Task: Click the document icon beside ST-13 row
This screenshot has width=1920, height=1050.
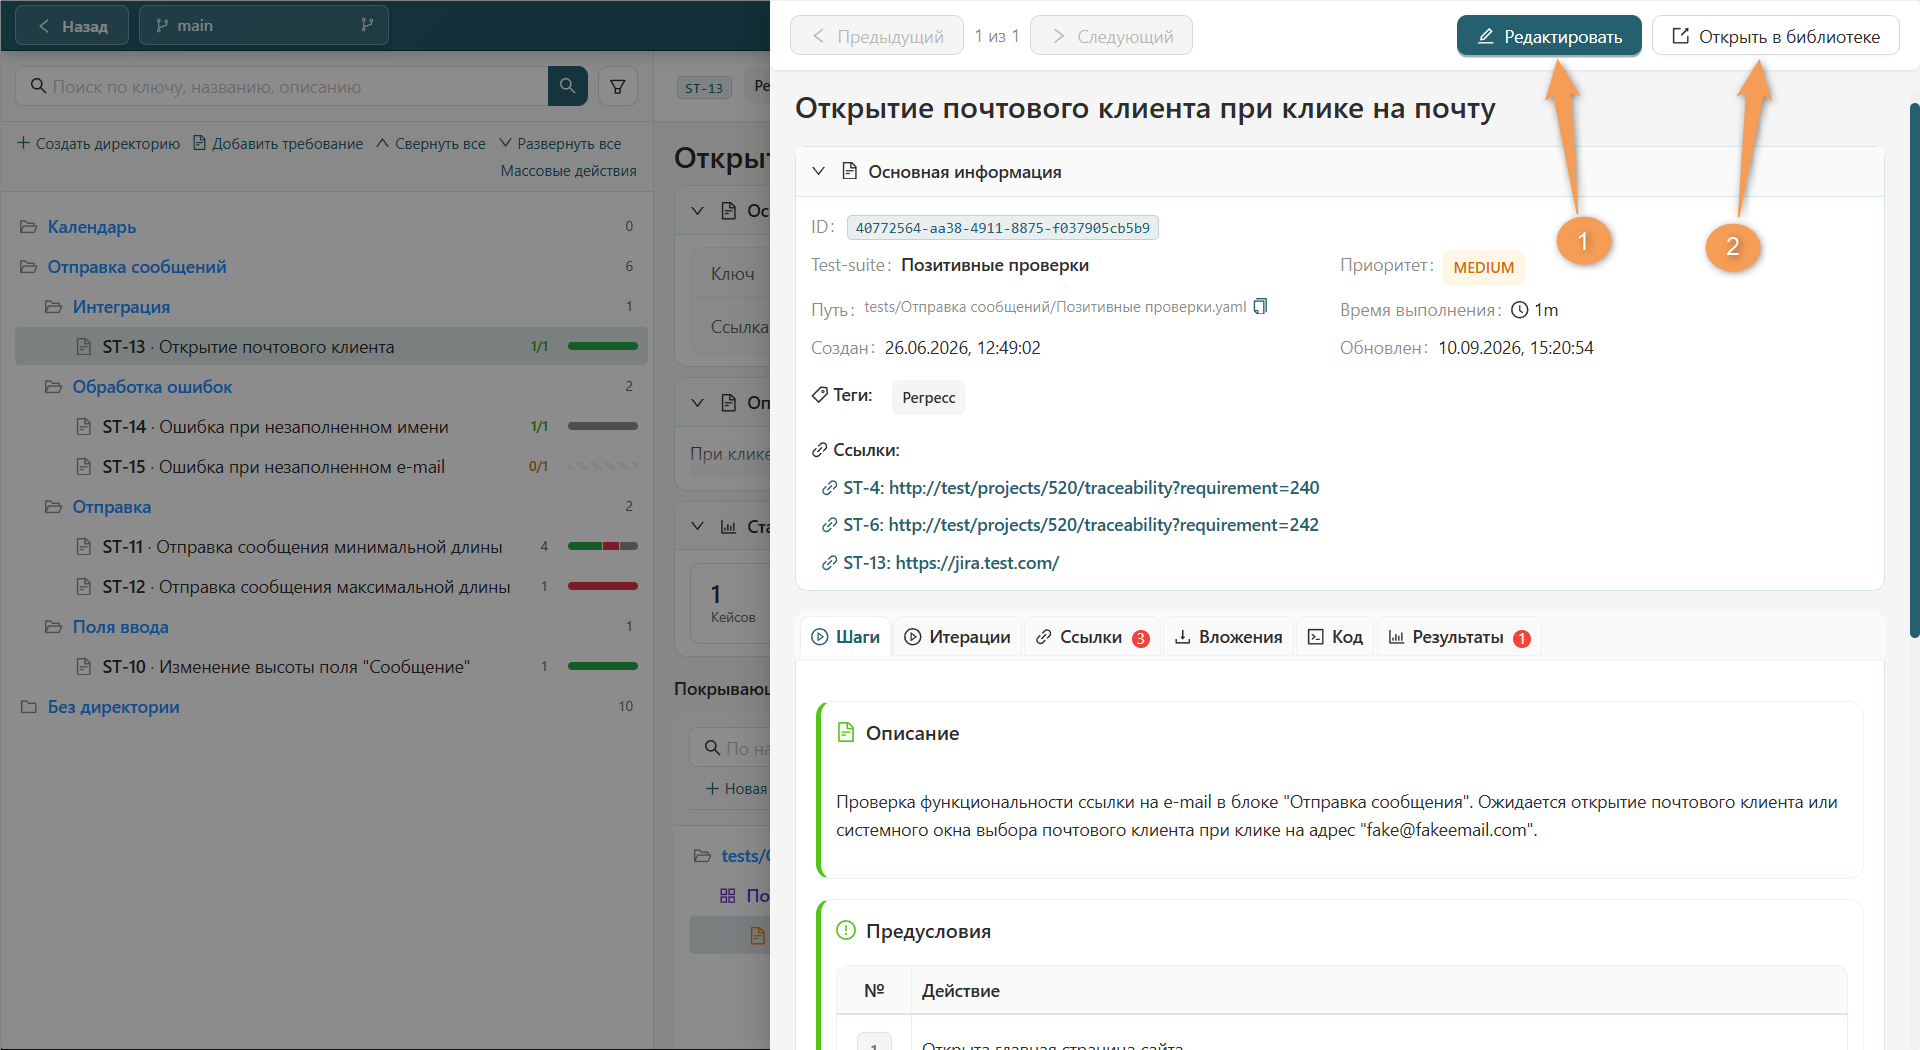Action: (x=84, y=347)
